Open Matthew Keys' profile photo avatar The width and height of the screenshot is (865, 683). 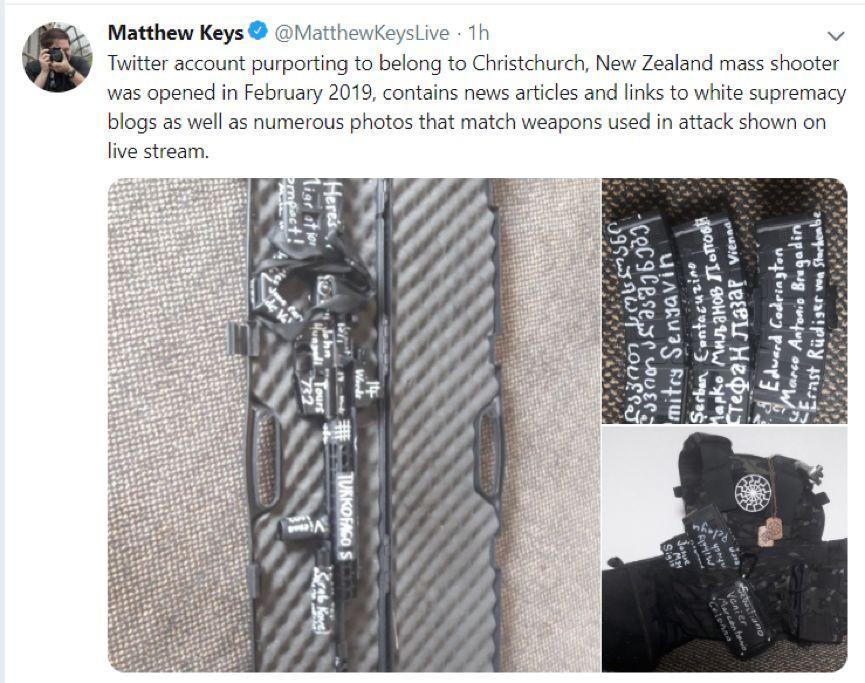[x=57, y=57]
